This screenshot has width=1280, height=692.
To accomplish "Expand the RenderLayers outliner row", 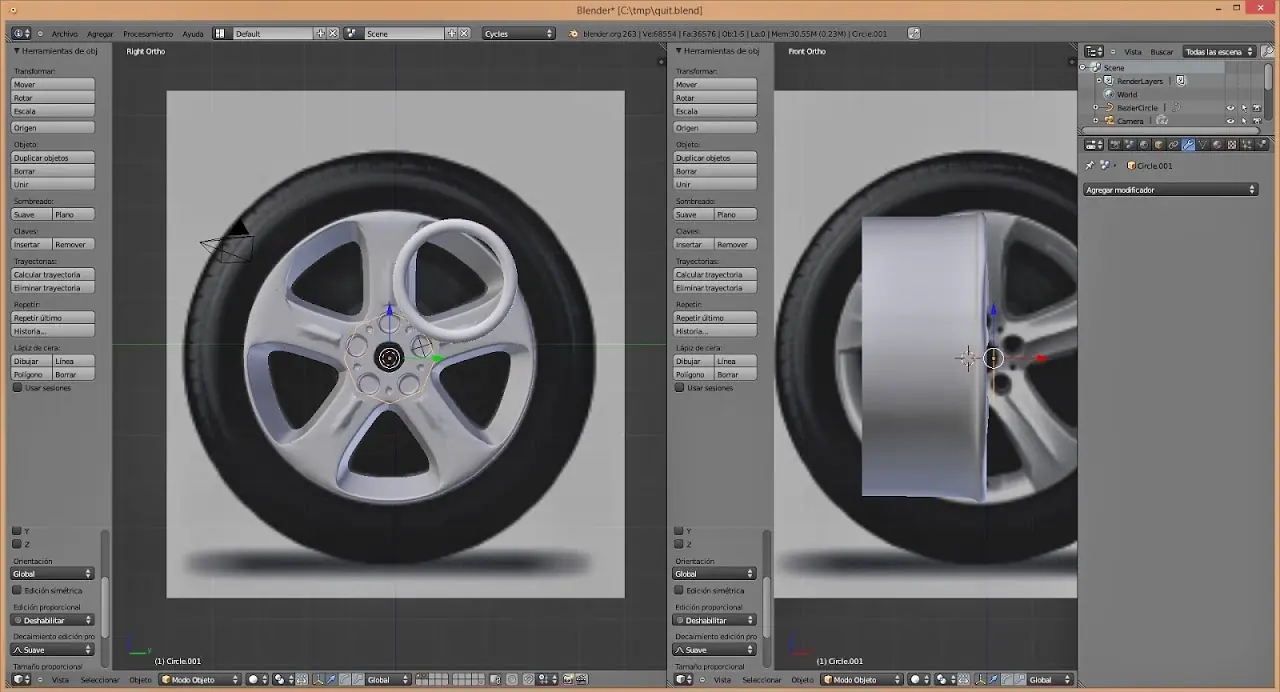I will (x=1099, y=81).
